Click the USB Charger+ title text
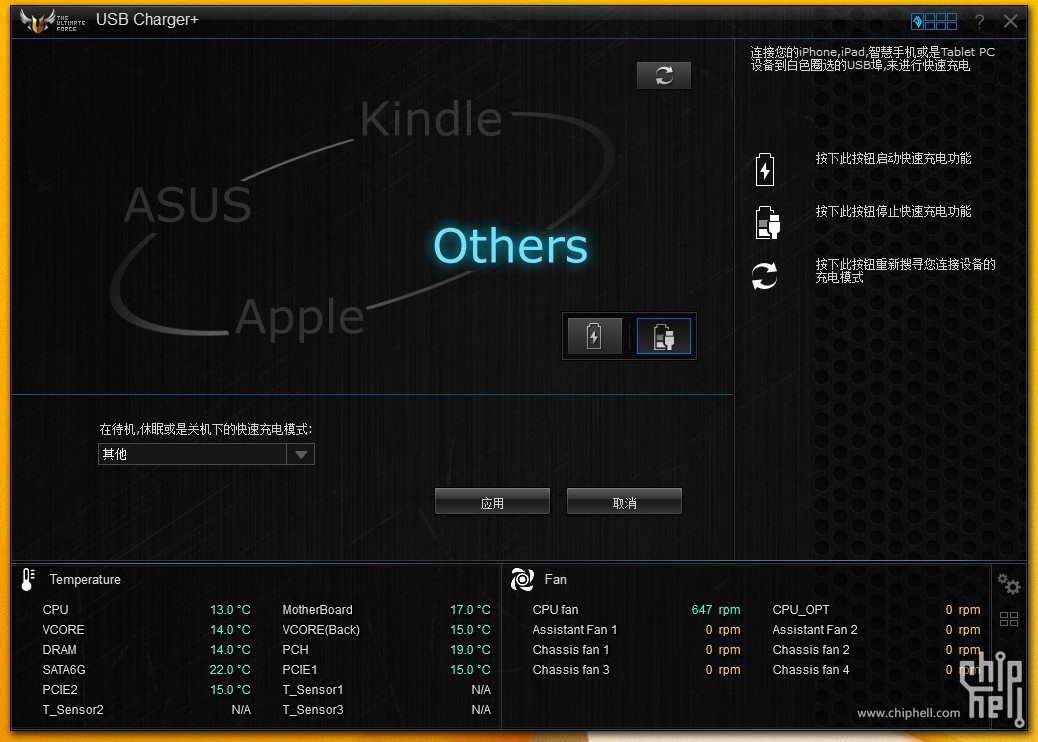Viewport: 1038px width, 742px height. pyautogui.click(x=147, y=20)
